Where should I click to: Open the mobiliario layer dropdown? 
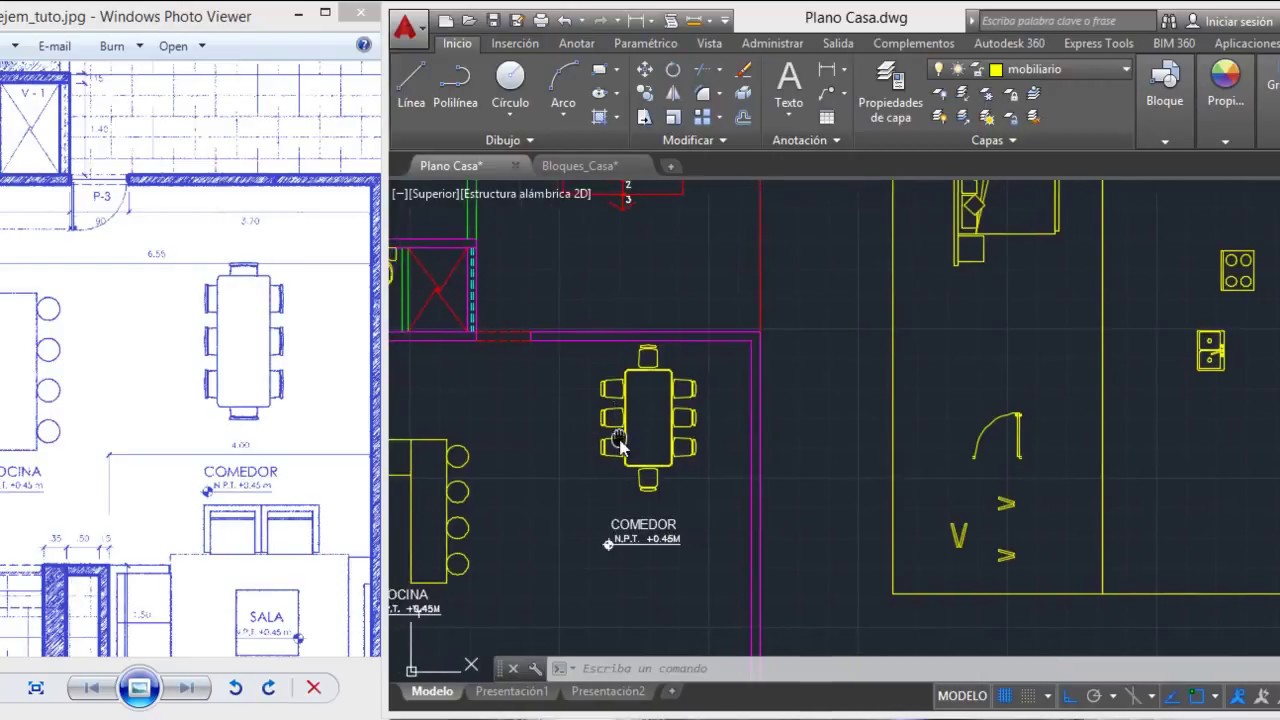[1126, 69]
